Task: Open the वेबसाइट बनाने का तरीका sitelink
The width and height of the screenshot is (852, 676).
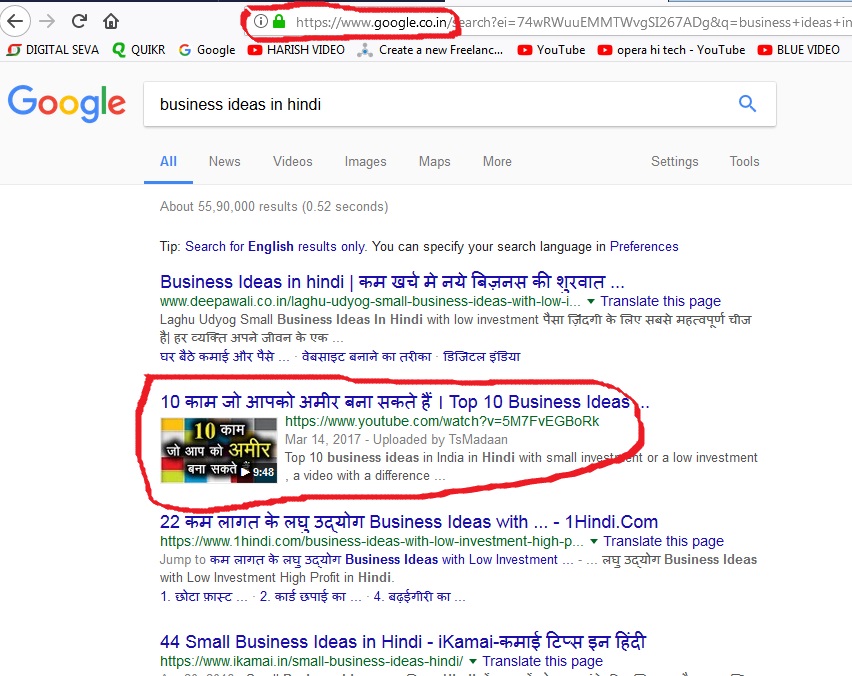Action: [366, 356]
